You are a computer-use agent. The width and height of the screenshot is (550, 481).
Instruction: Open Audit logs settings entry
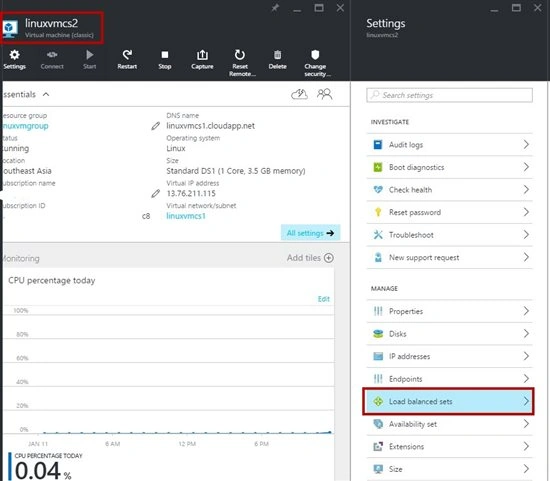coord(449,145)
